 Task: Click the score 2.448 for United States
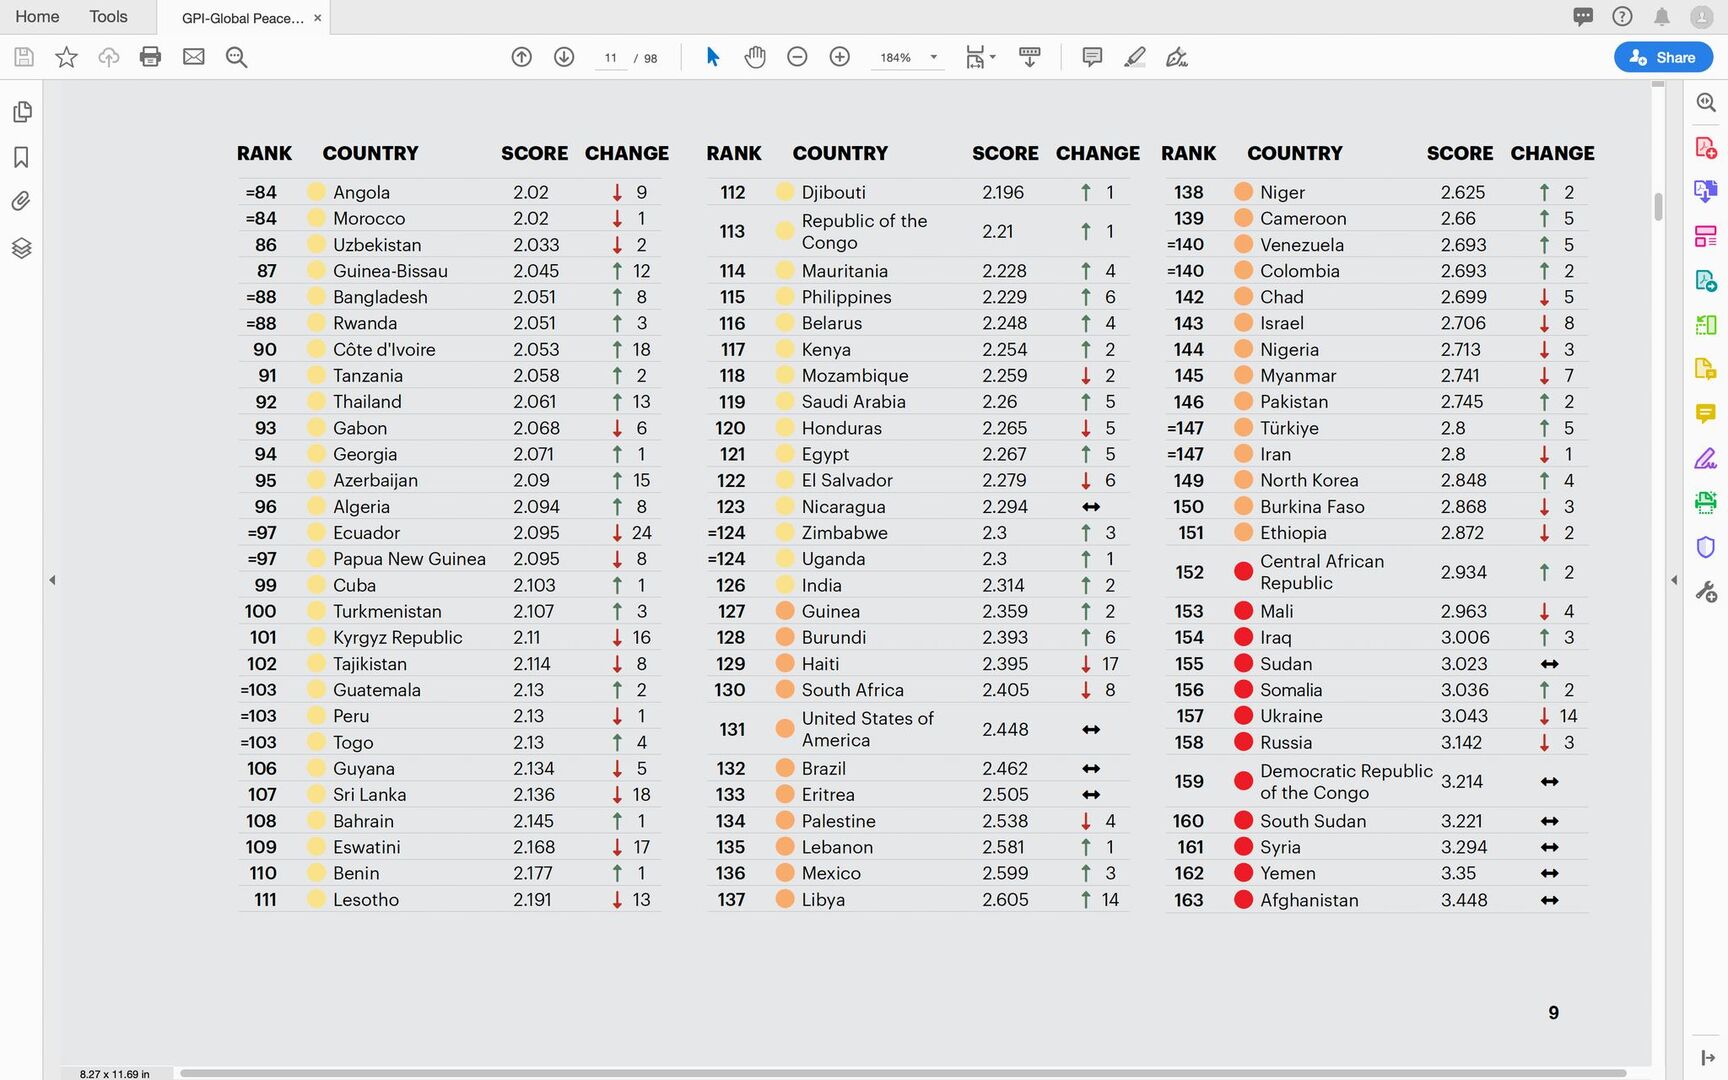click(1005, 729)
